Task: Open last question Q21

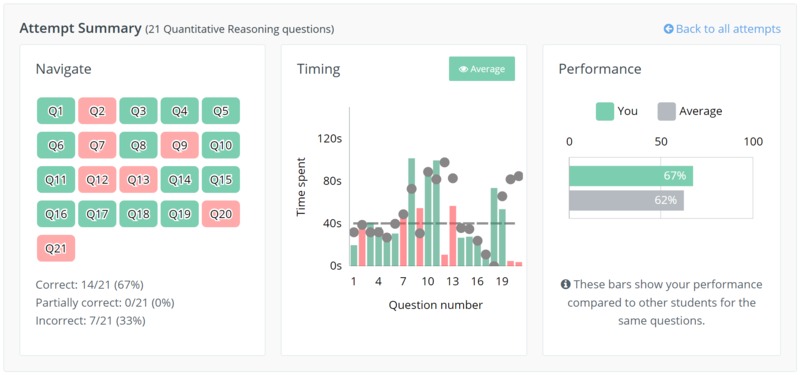Action: pyautogui.click(x=56, y=248)
